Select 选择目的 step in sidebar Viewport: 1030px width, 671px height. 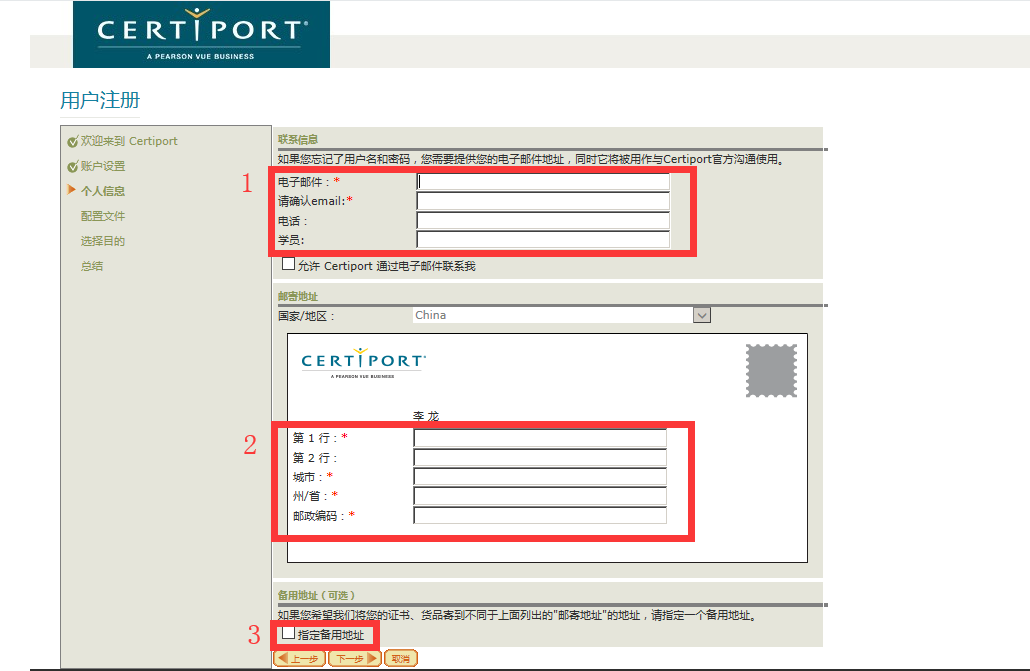click(x=102, y=241)
